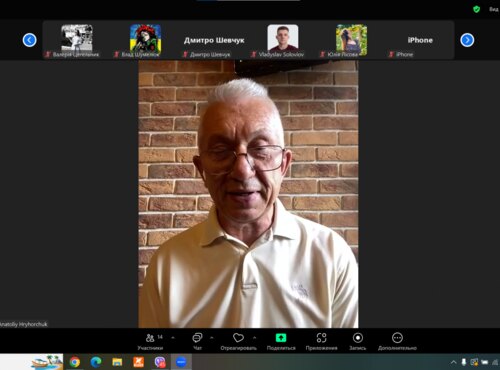The height and width of the screenshot is (370, 500).
Task: Open the Вид view menu
Action: pos(494,9)
